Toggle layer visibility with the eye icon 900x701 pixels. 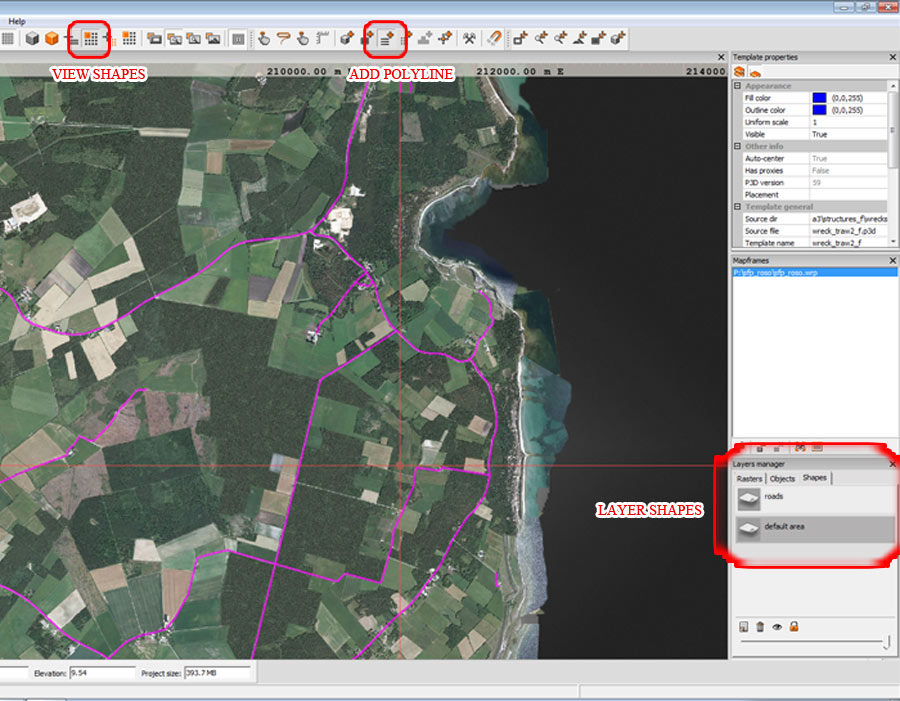point(777,627)
